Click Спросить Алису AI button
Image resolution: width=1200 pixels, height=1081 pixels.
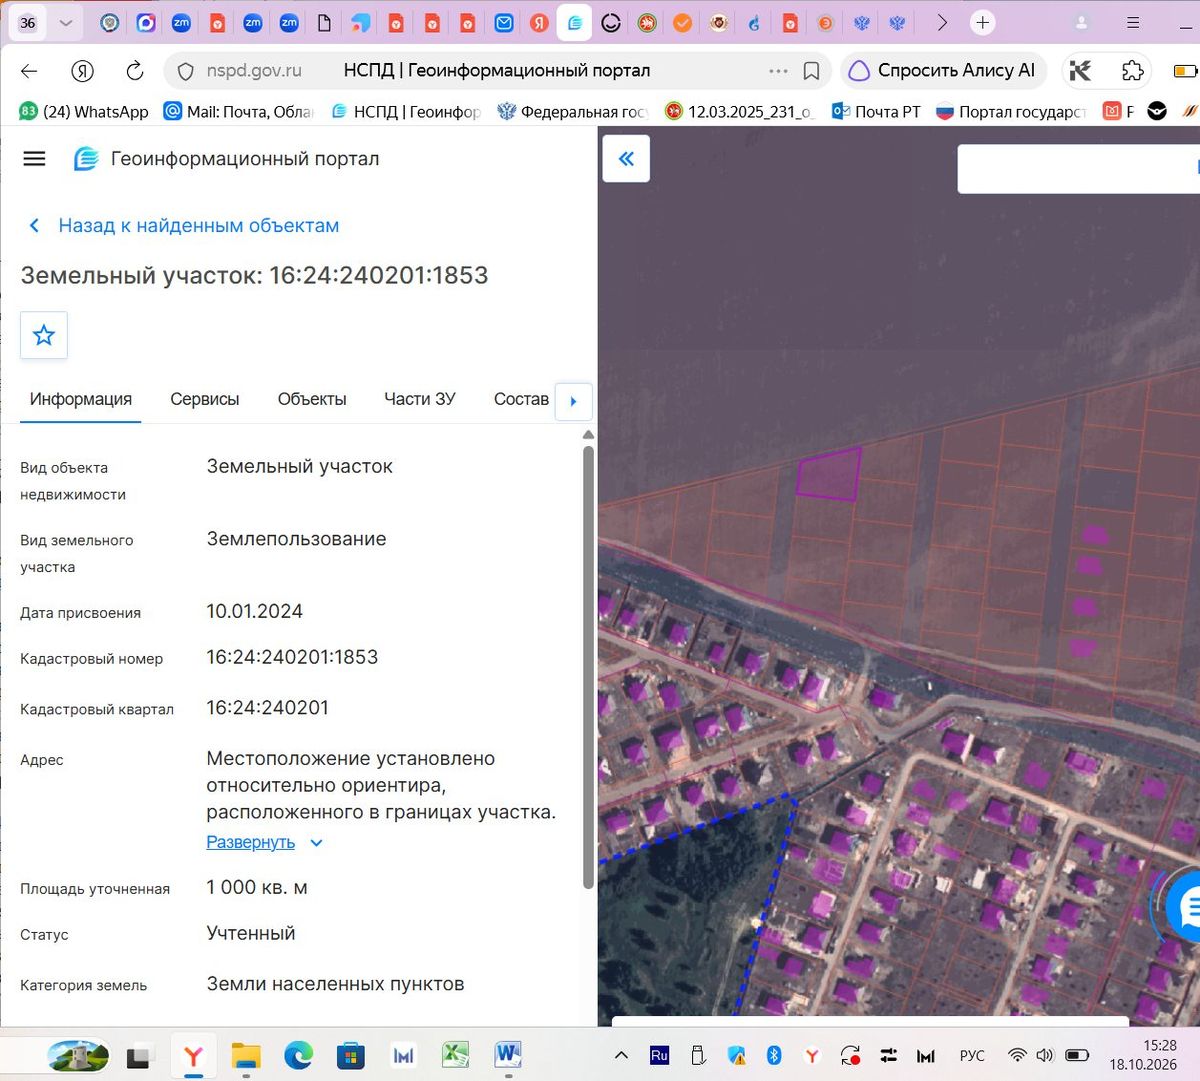pos(944,71)
